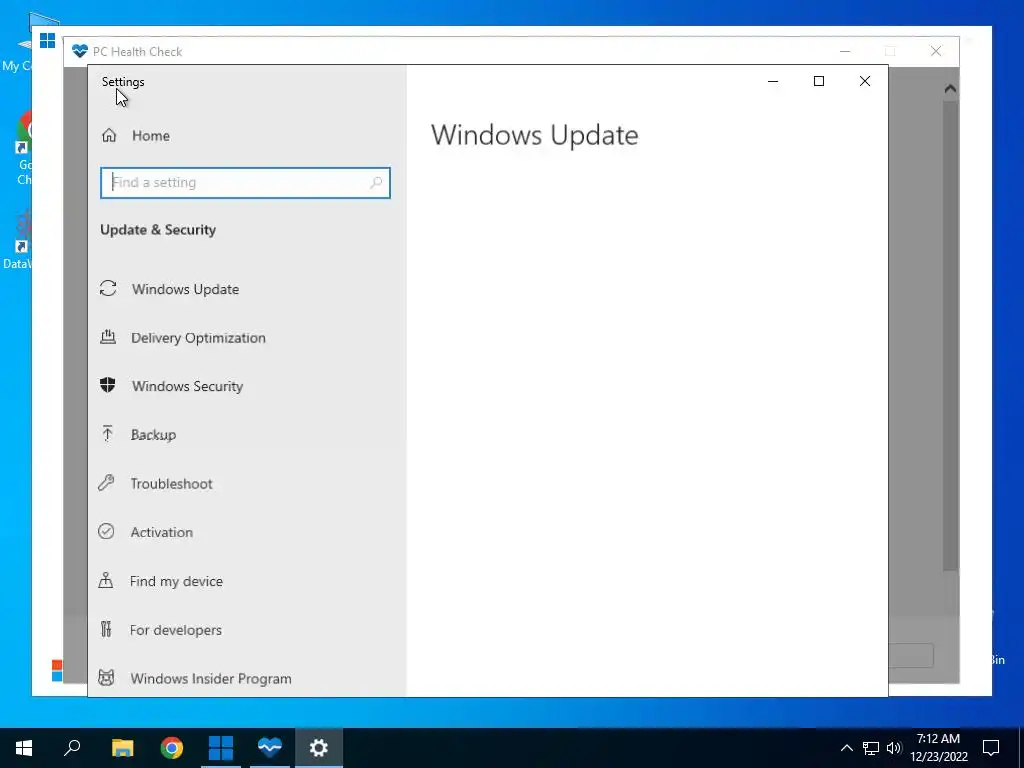Switch to Windows 11 app on taskbar

pyautogui.click(x=221, y=748)
